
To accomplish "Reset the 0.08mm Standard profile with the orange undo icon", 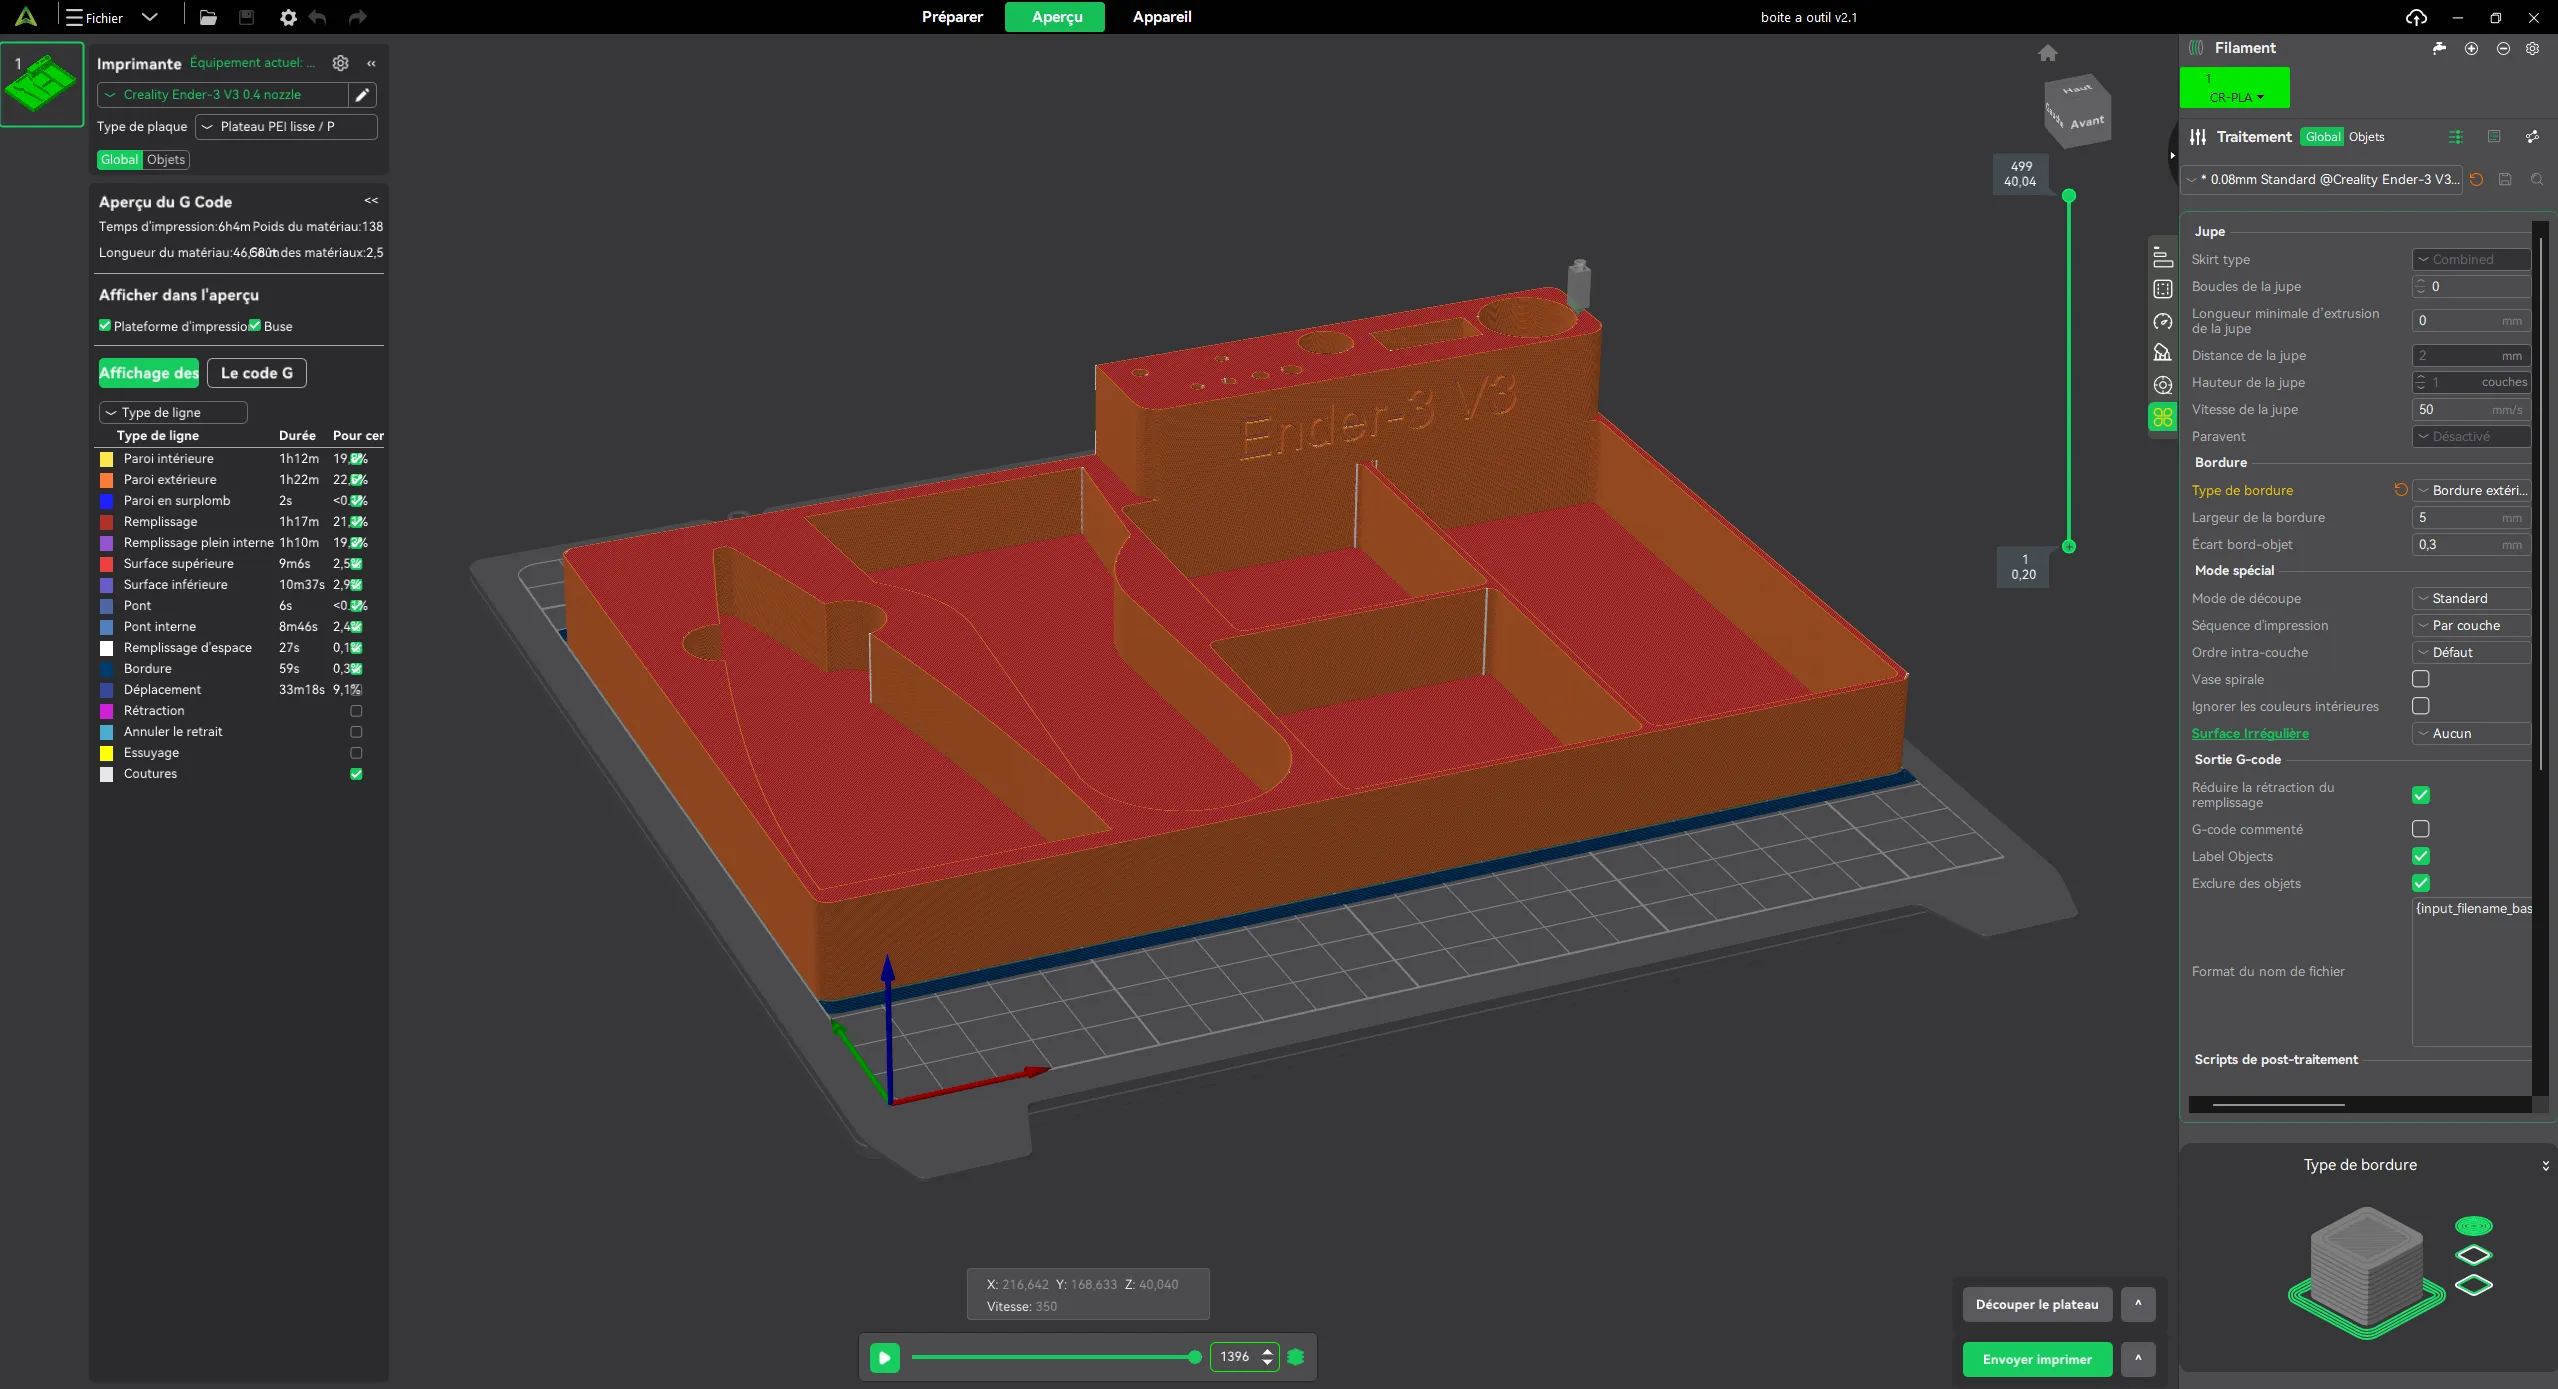I will pyautogui.click(x=2477, y=179).
